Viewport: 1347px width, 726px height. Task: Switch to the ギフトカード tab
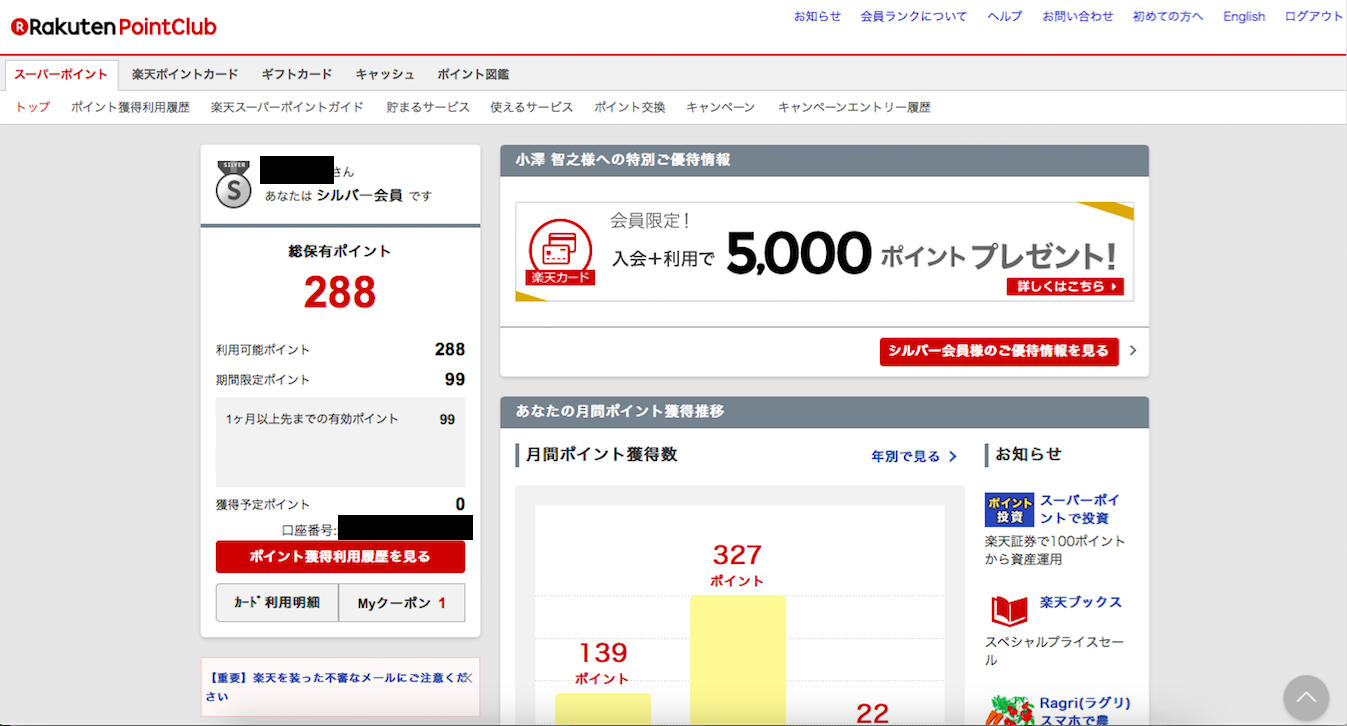point(297,75)
